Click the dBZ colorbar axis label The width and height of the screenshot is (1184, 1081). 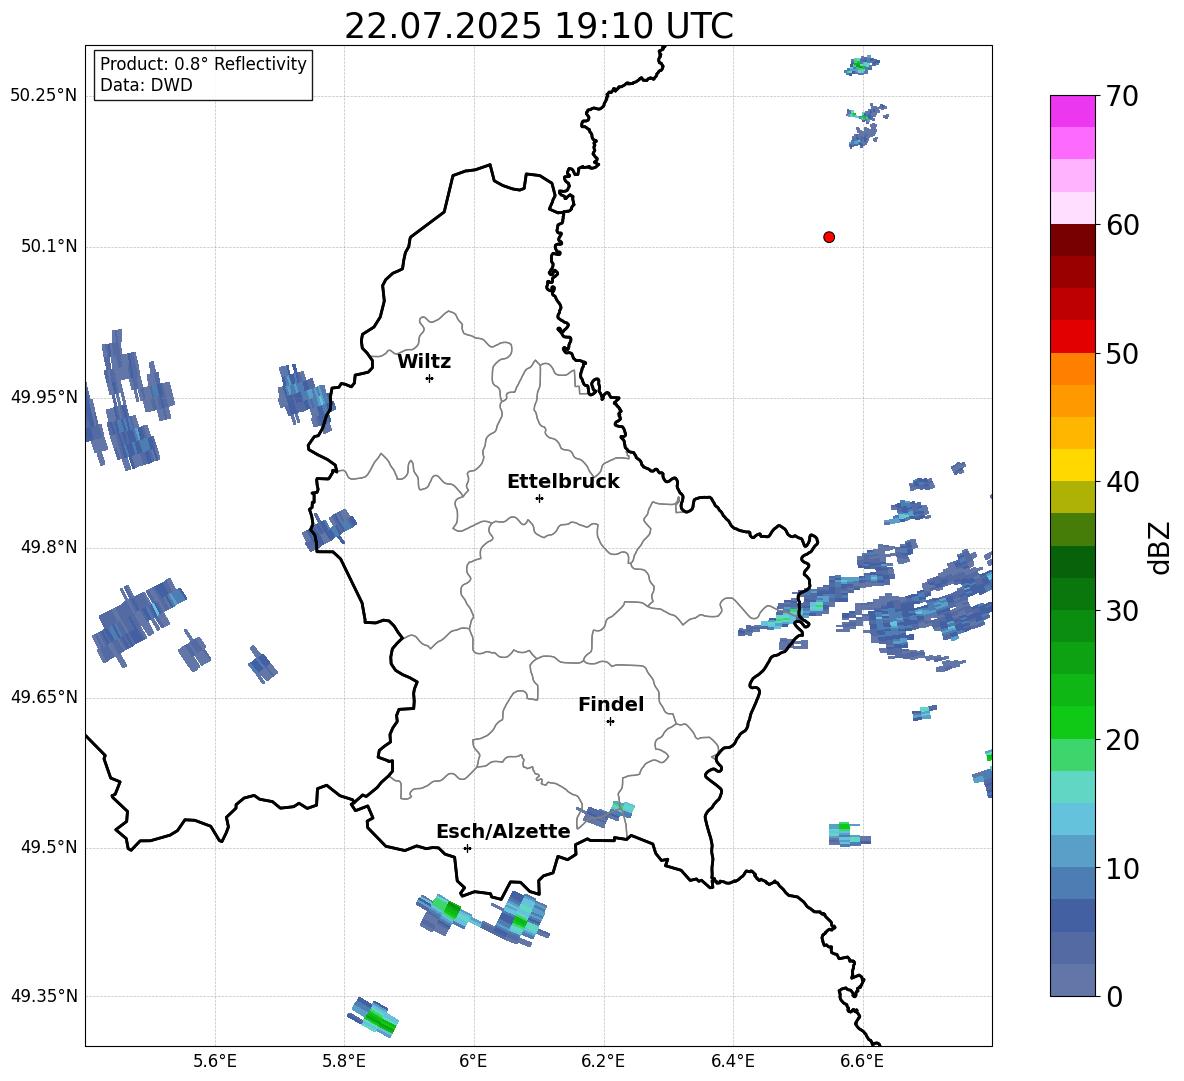coord(1158,547)
